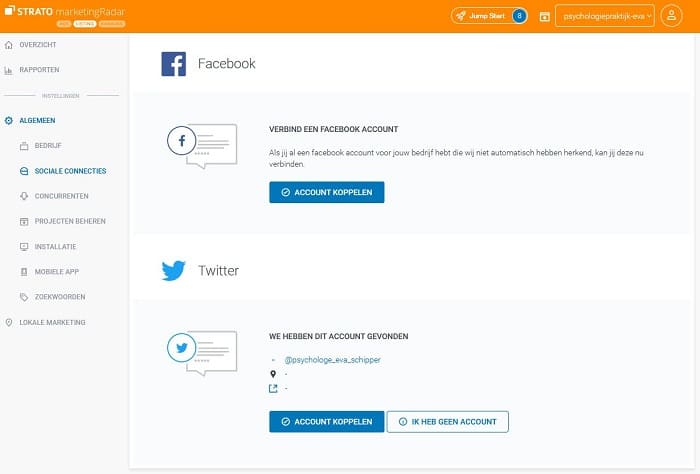Select Sociale Connecties in the sidebar
This screenshot has height=474, width=700.
(71, 171)
